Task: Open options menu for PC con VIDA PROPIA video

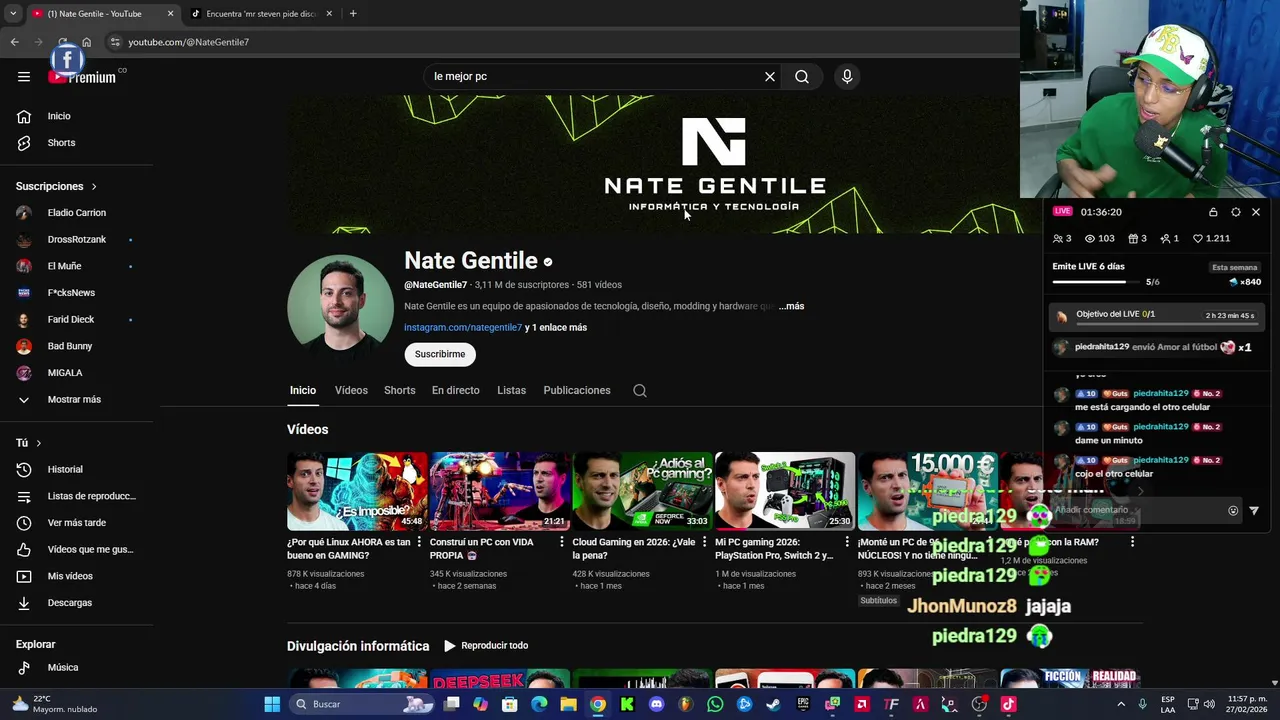Action: pos(562,542)
